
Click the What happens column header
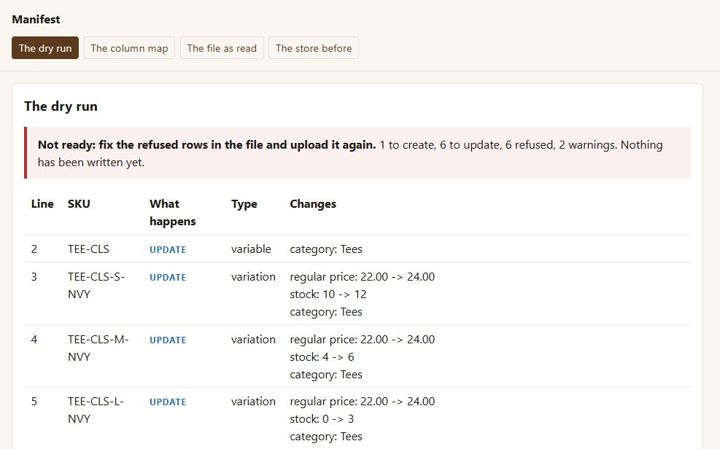pyautogui.click(x=173, y=213)
